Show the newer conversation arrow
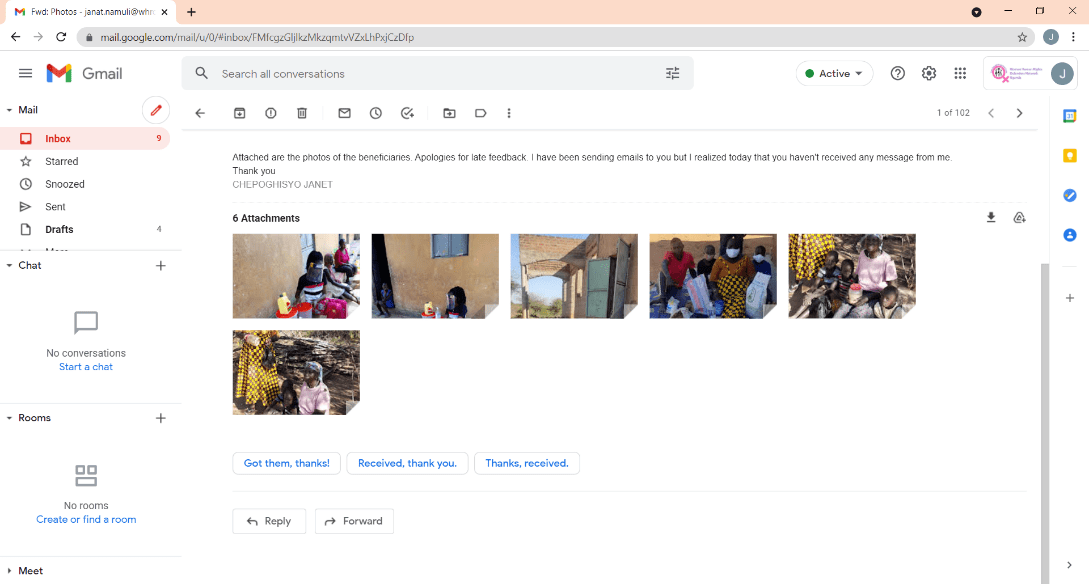This screenshot has height=584, width=1089. 991,113
